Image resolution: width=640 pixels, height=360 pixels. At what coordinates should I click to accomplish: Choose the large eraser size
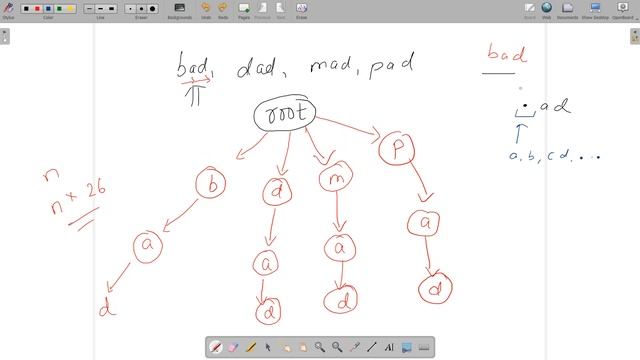152,9
